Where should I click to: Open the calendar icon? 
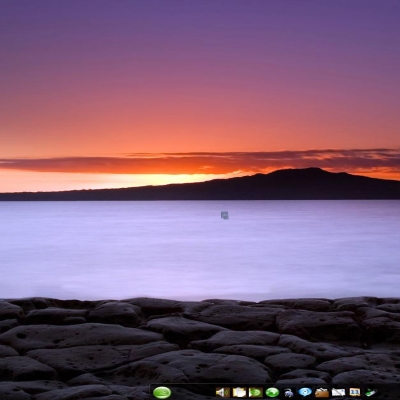pyautogui.click(x=355, y=392)
